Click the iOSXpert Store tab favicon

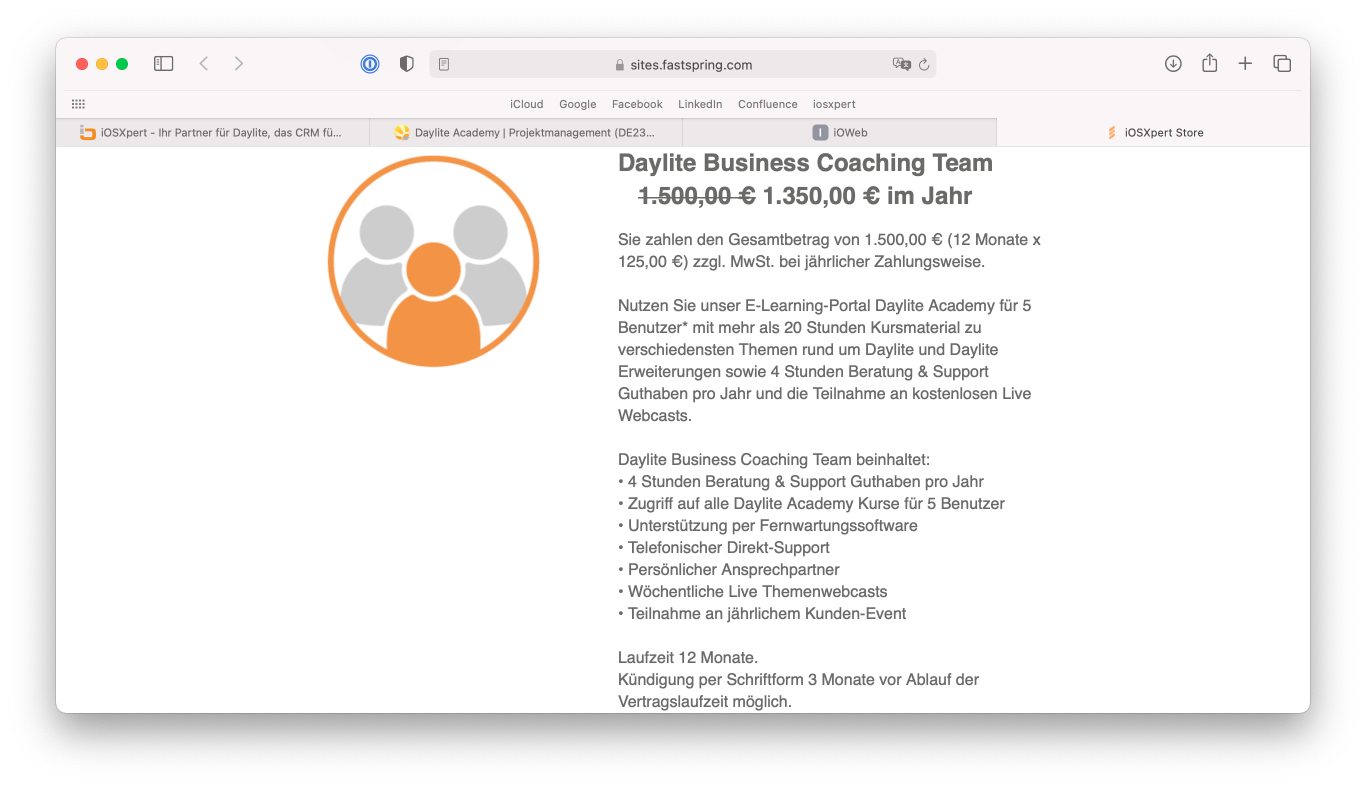pyautogui.click(x=1112, y=132)
